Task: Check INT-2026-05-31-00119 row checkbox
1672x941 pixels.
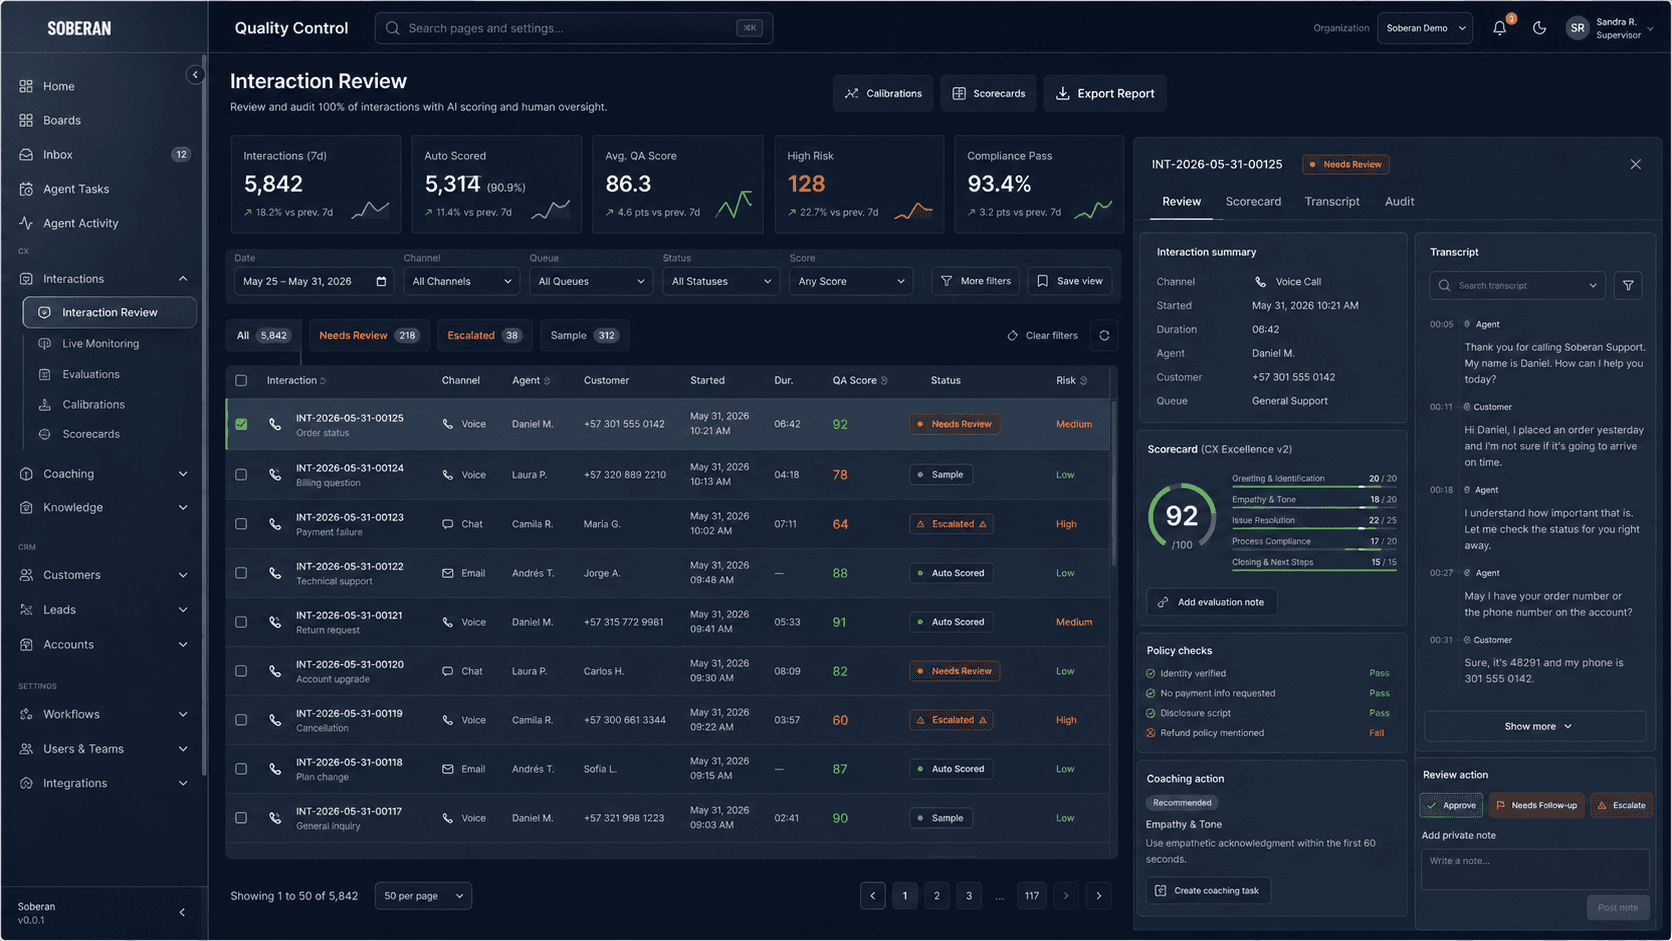Action: click(241, 720)
